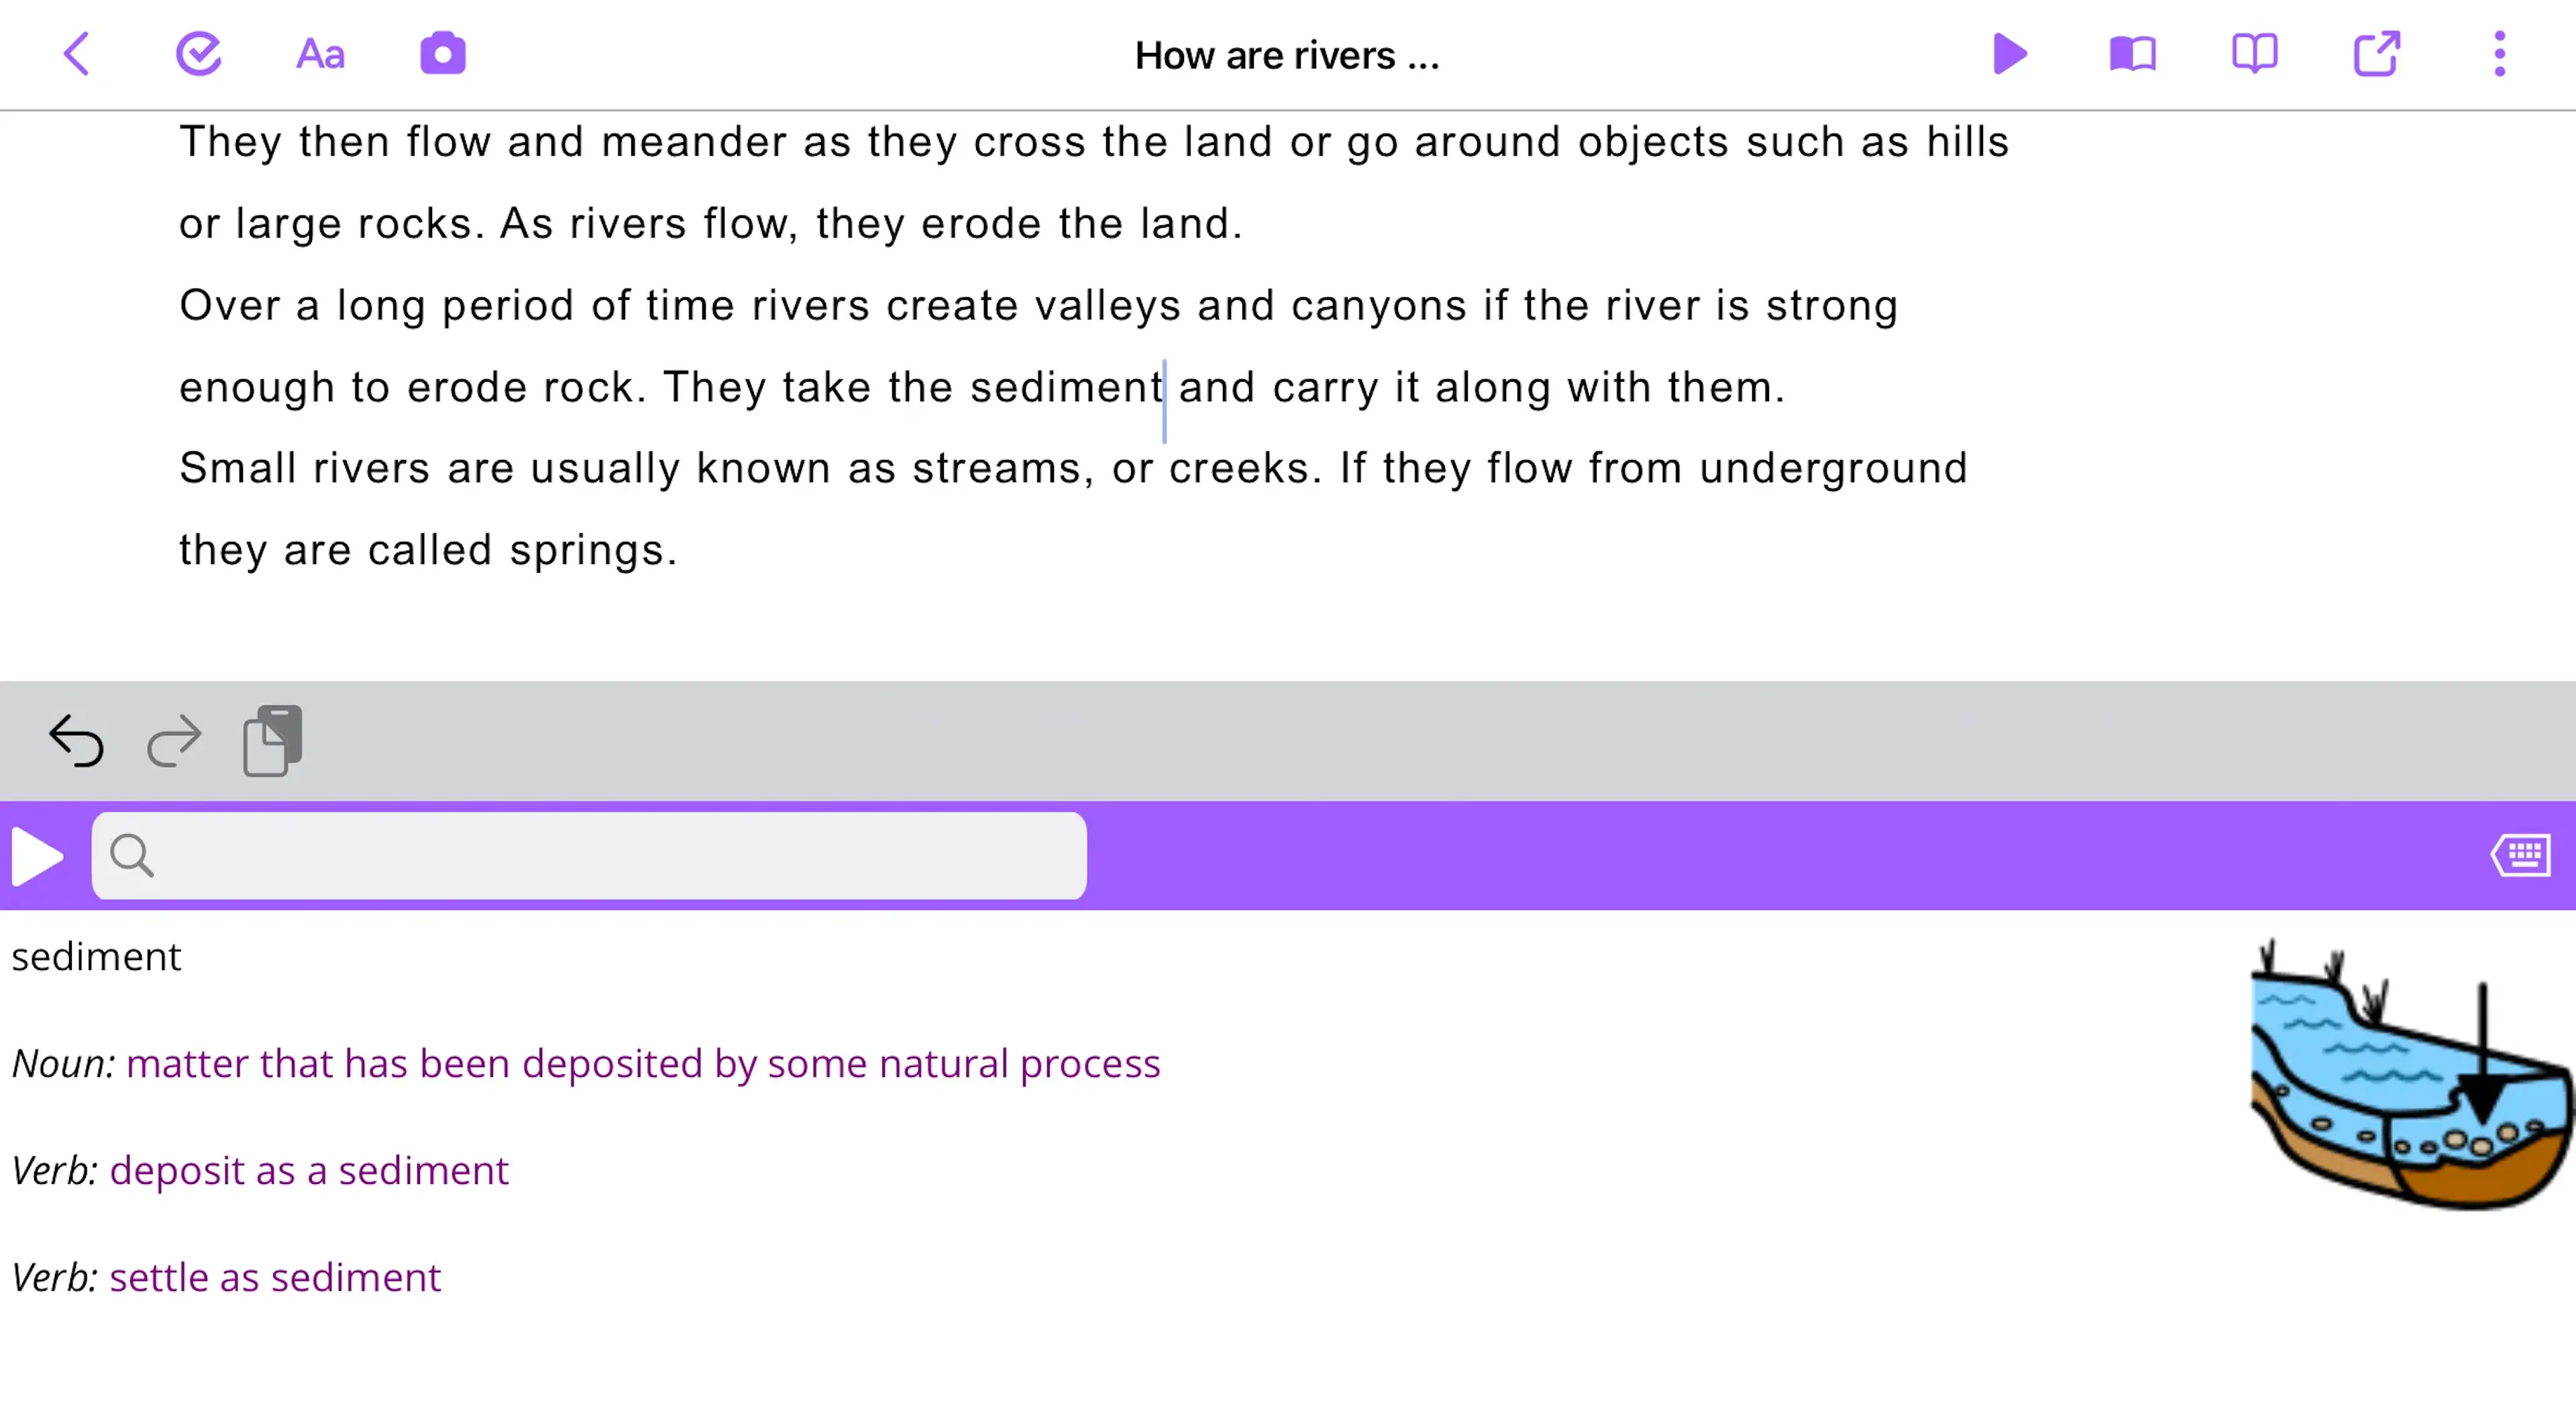Image resolution: width=2576 pixels, height=1420 pixels.
Task: Undo the last edit
Action: [76, 741]
